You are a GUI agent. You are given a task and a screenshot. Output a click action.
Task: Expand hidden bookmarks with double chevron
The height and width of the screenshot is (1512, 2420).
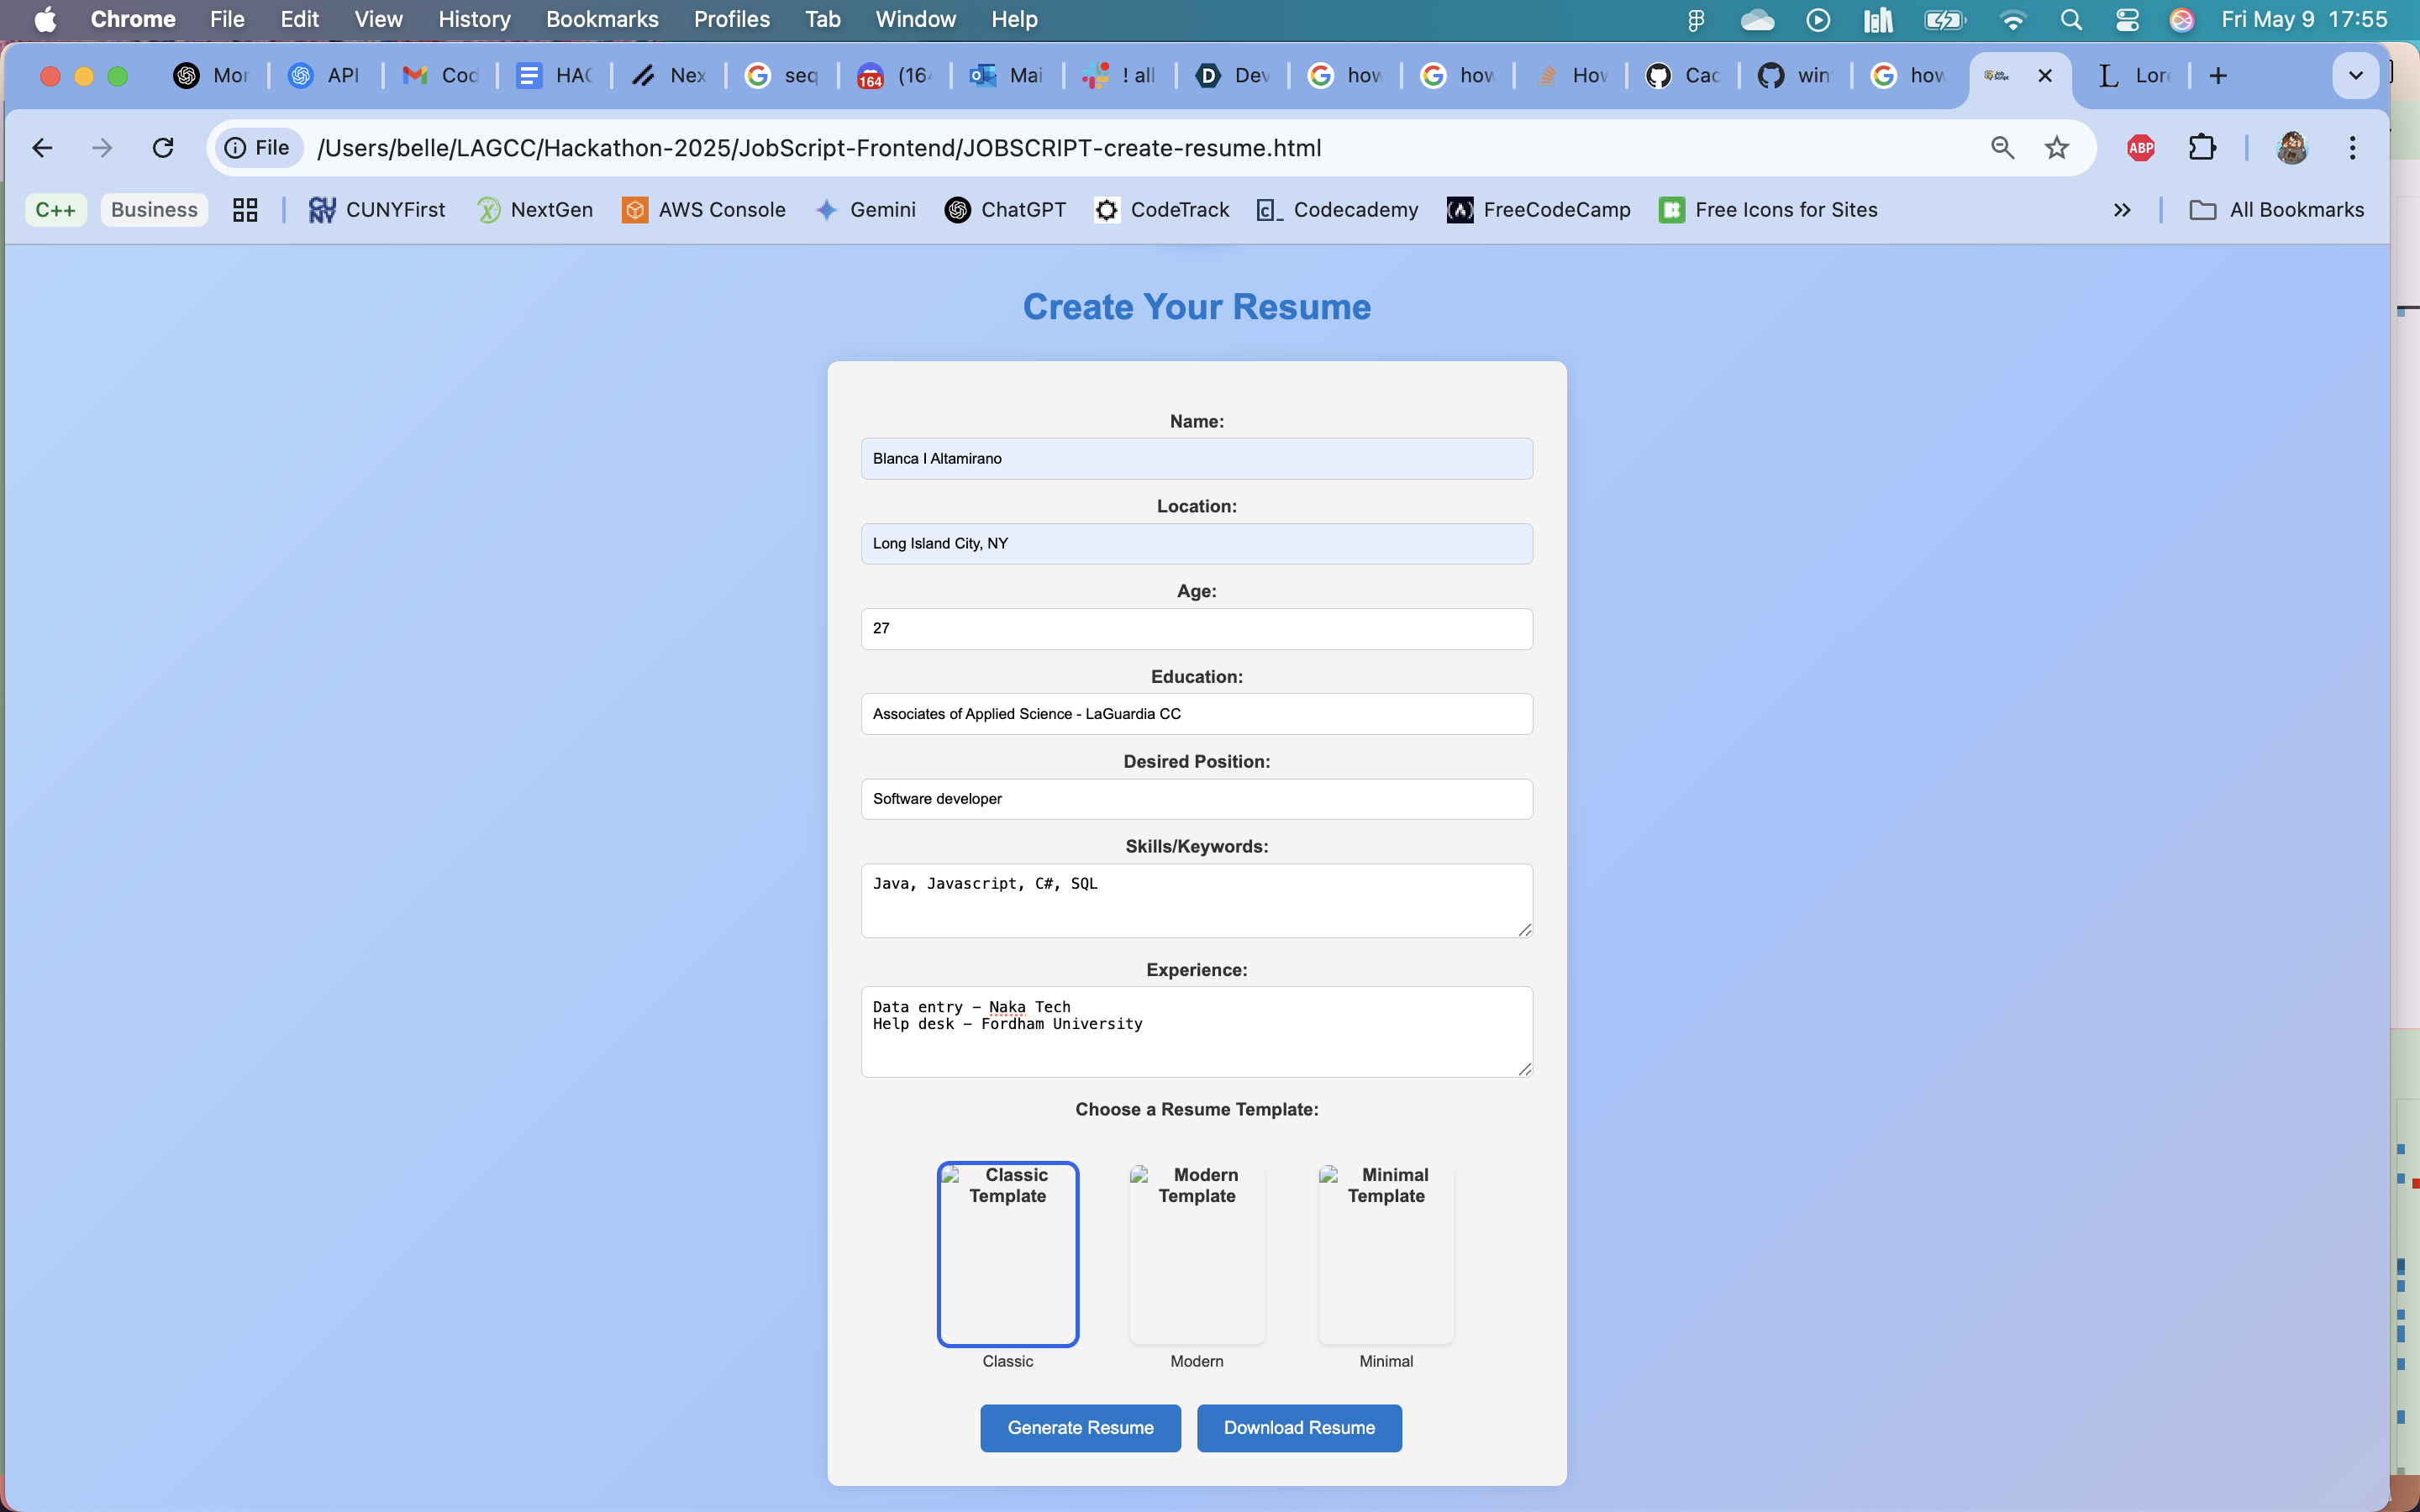(x=2122, y=210)
